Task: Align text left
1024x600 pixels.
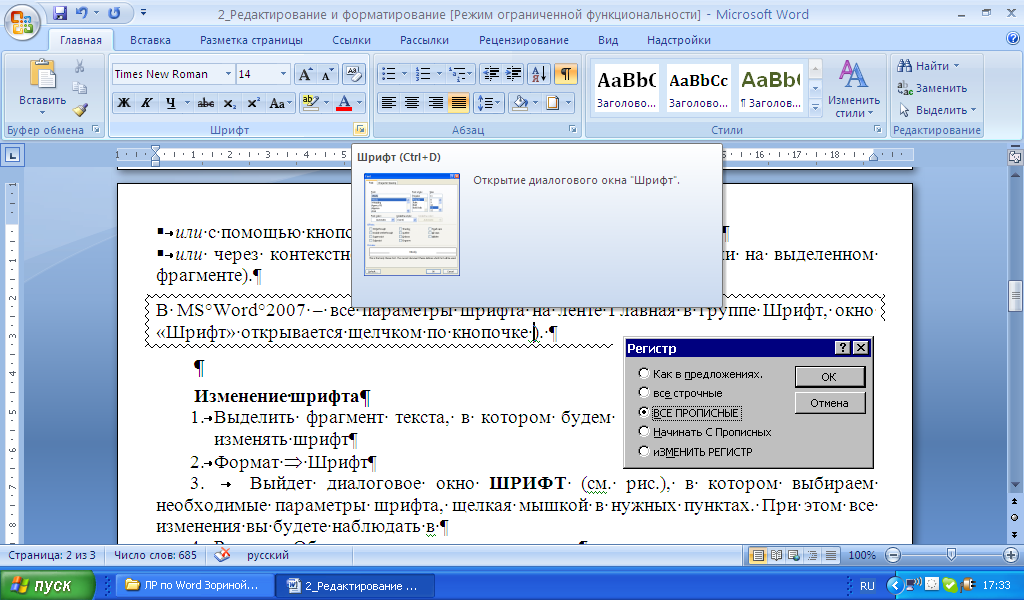Action: (x=389, y=103)
